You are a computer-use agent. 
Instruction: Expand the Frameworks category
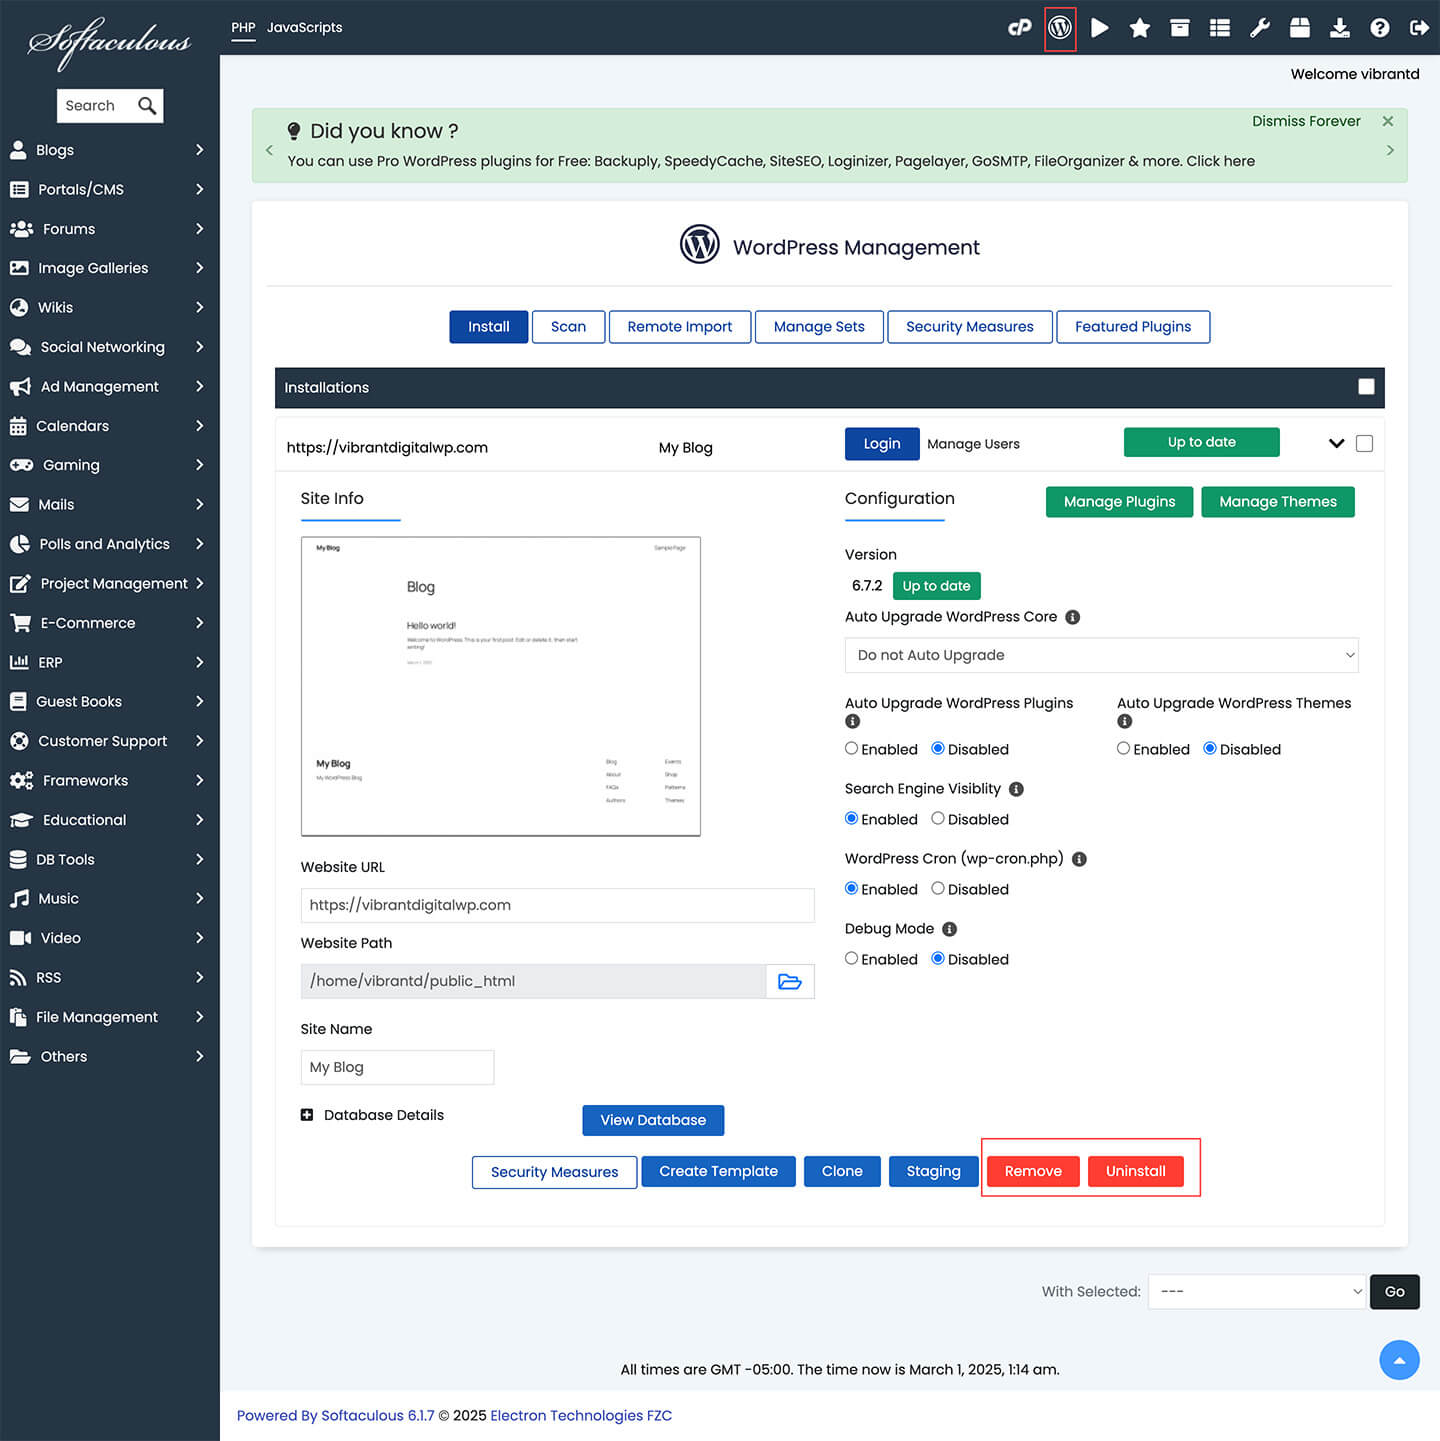200,780
